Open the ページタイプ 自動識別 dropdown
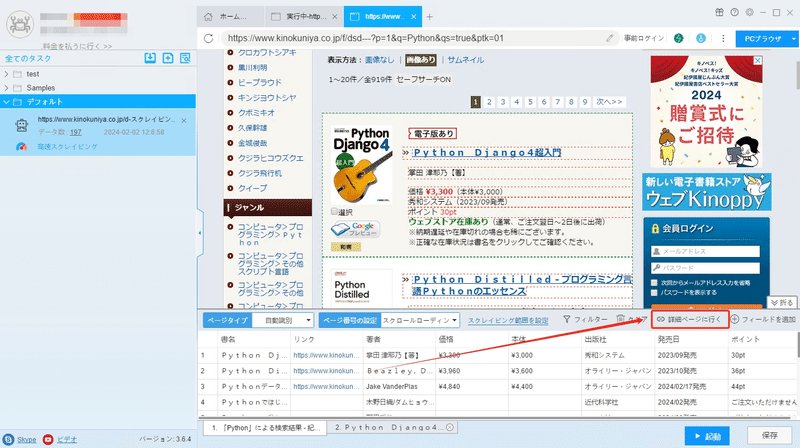The height and width of the screenshot is (448, 800). [x=283, y=320]
